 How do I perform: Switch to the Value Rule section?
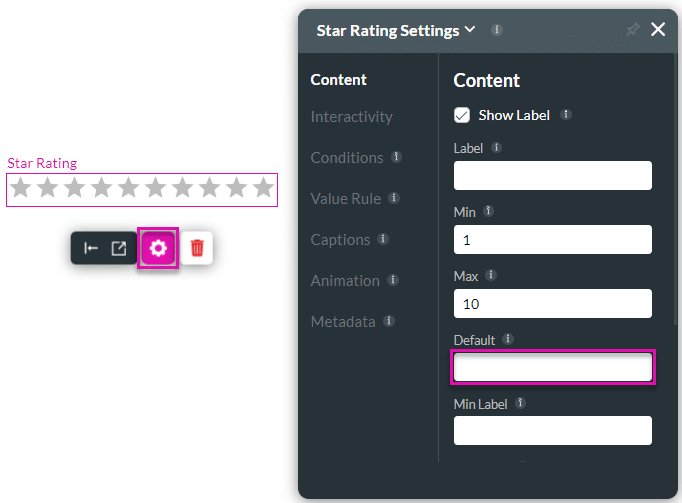coord(345,199)
